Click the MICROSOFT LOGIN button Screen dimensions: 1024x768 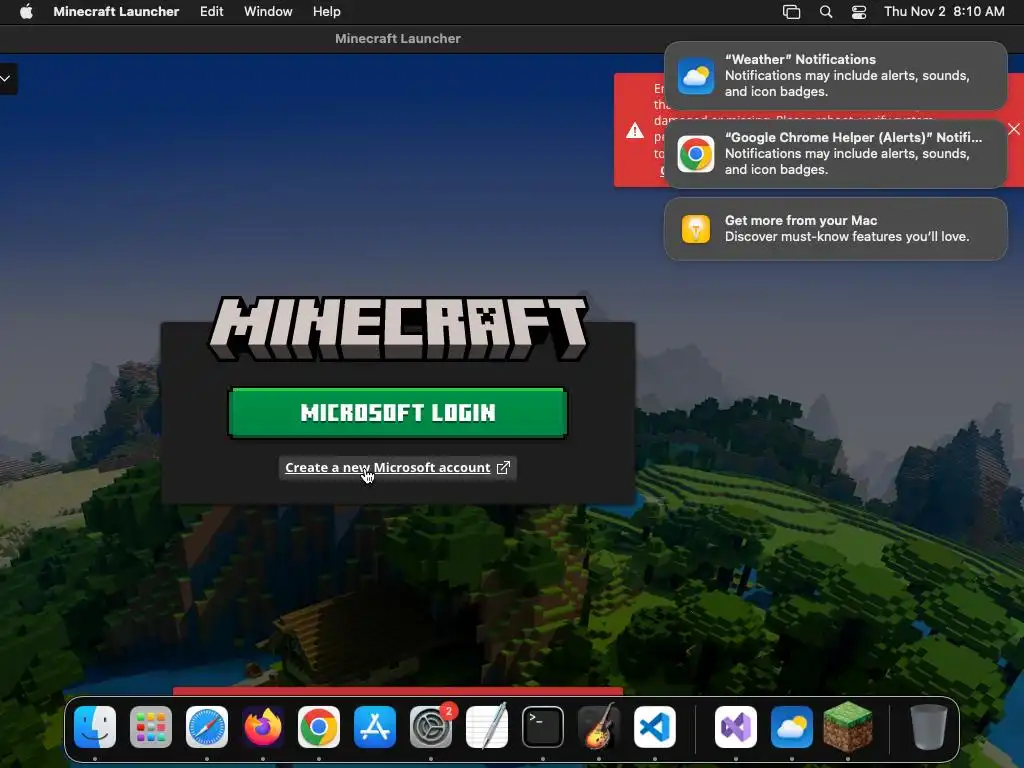tap(398, 413)
